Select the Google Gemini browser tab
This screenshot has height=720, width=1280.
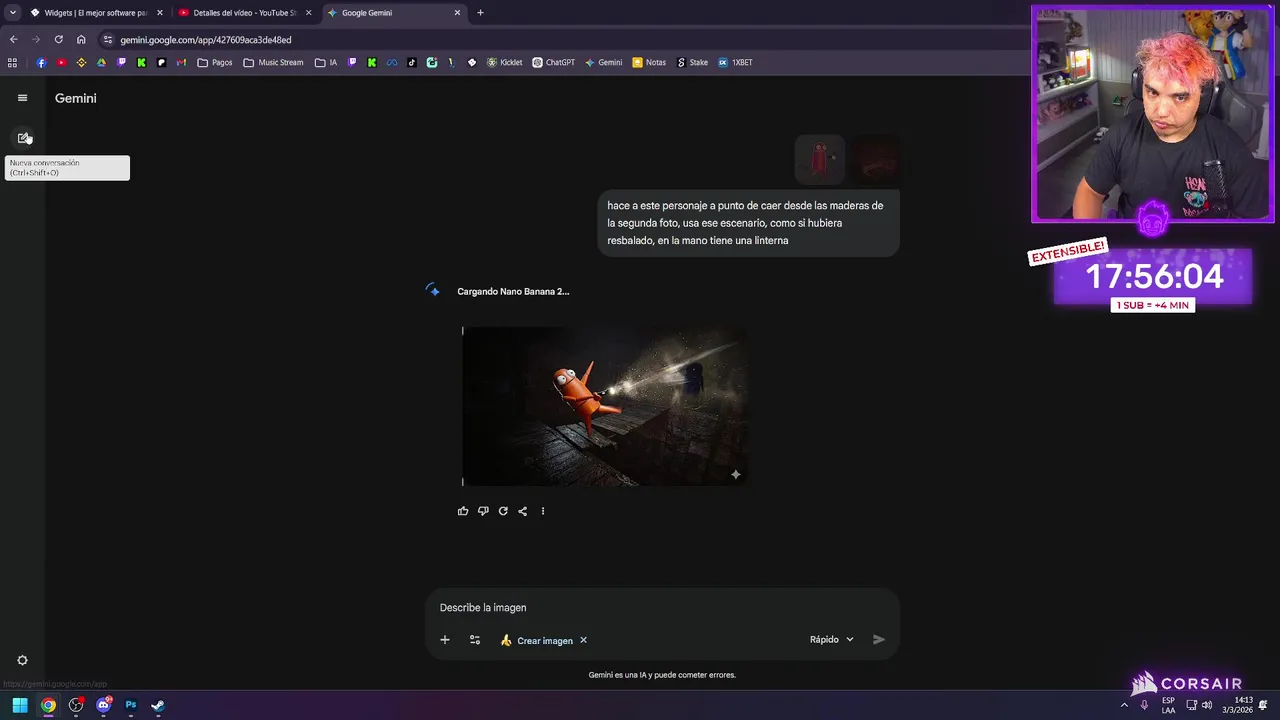click(393, 13)
